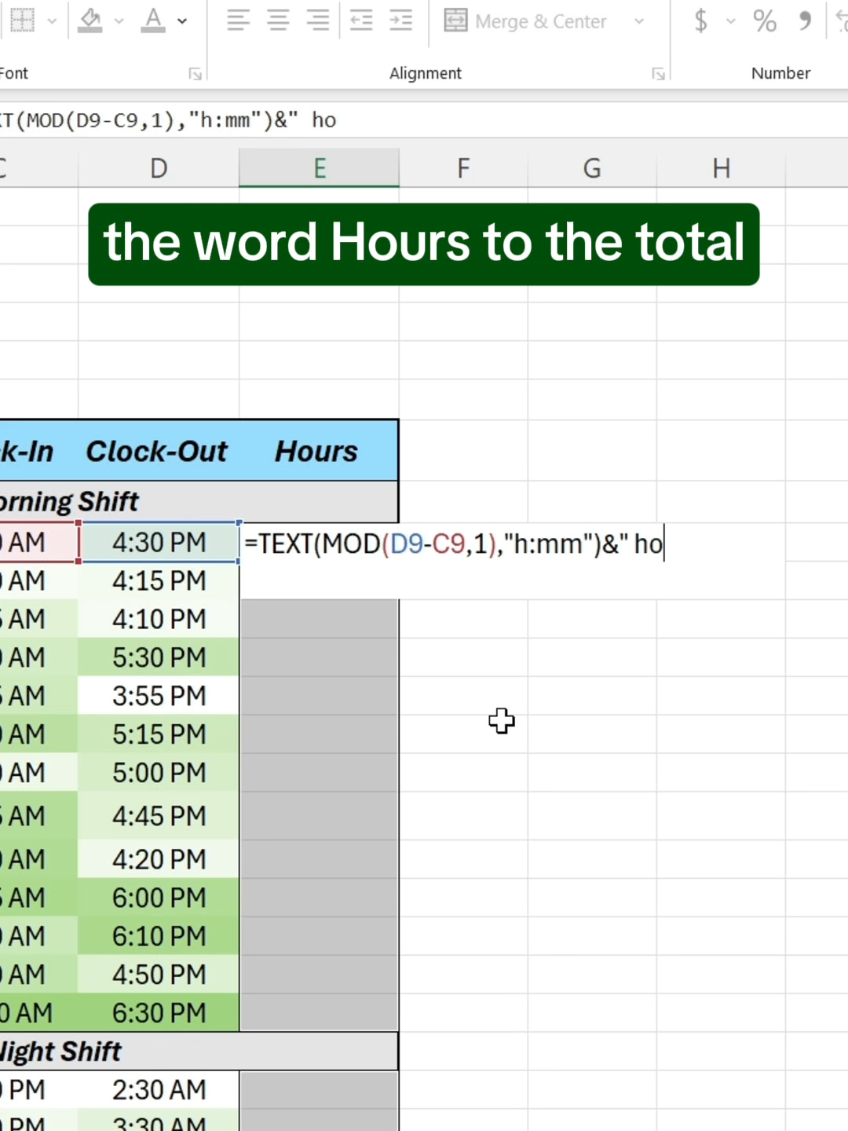Select Decrease Indent

tap(361, 20)
